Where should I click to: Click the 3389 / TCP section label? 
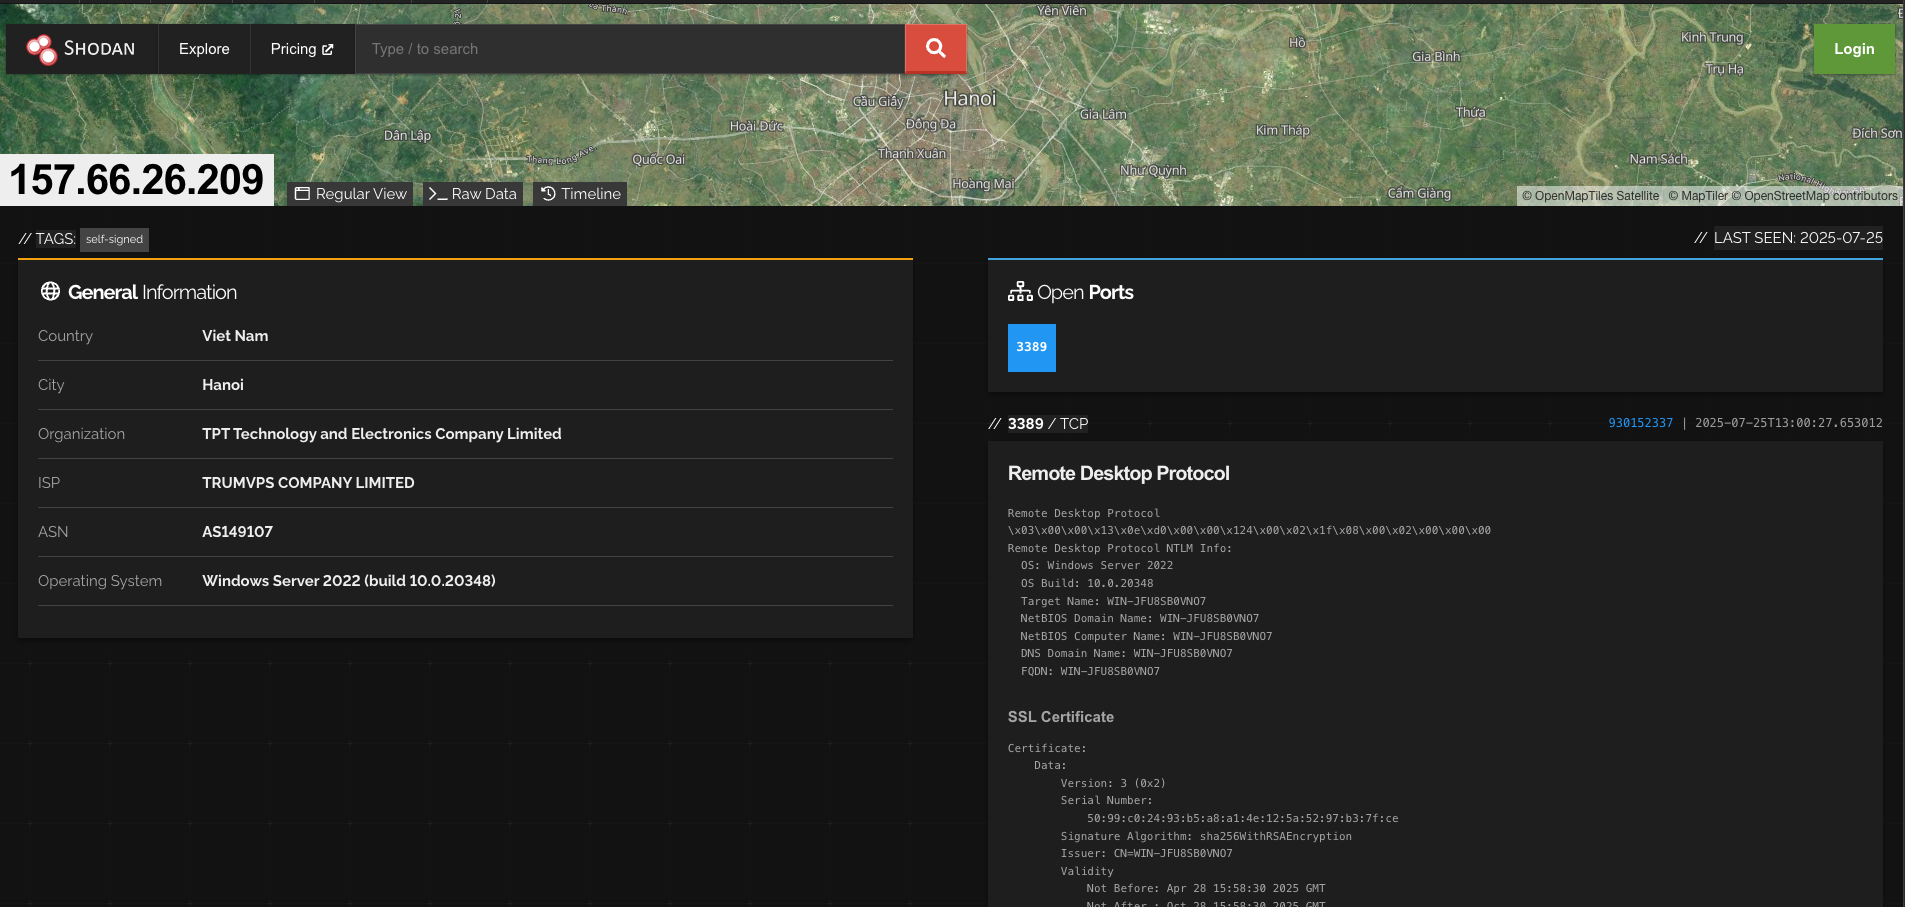click(1048, 424)
